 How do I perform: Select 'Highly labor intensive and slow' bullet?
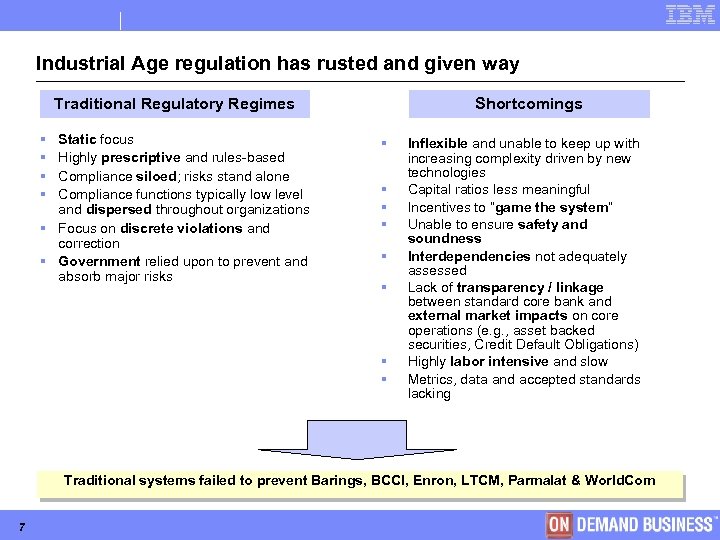[x=508, y=361]
